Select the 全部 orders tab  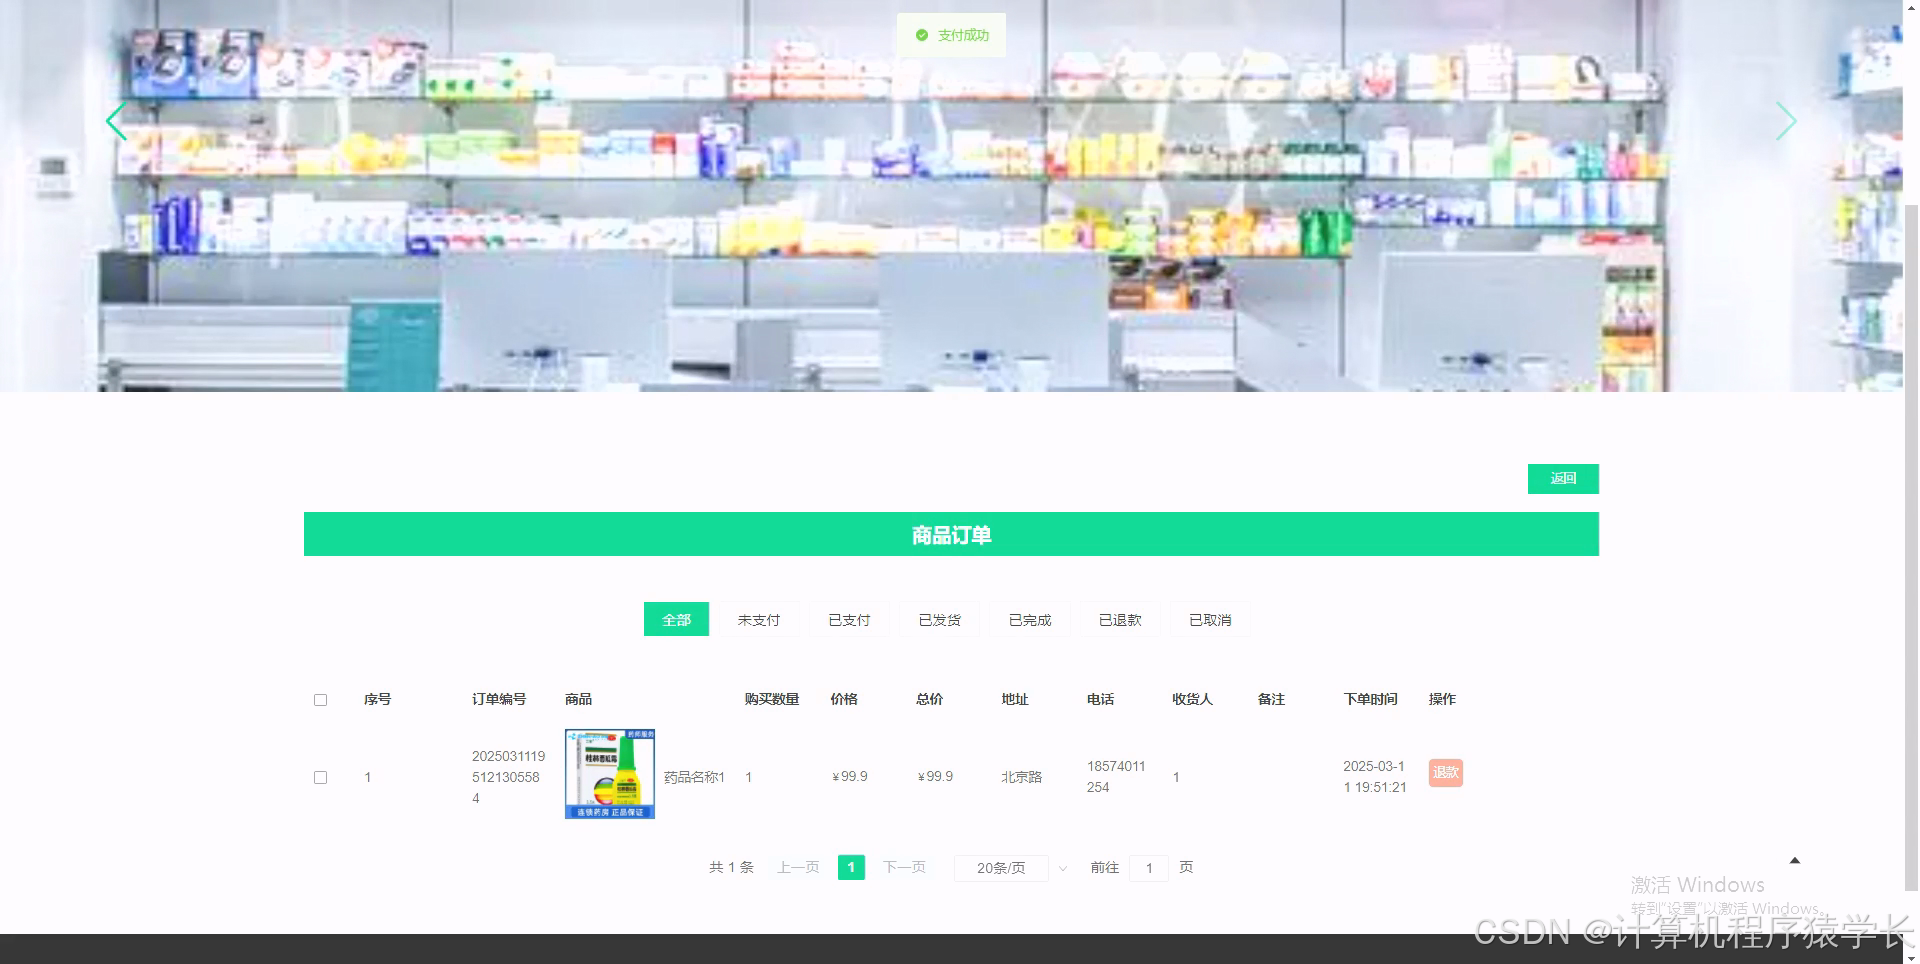tap(676, 619)
